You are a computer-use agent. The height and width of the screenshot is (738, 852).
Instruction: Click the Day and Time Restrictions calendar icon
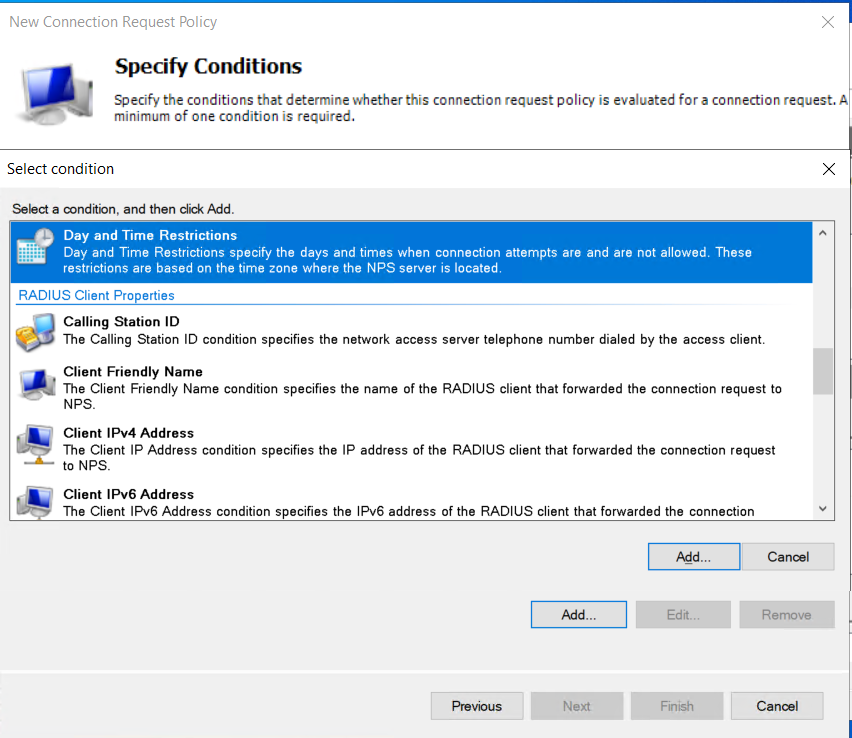(35, 246)
